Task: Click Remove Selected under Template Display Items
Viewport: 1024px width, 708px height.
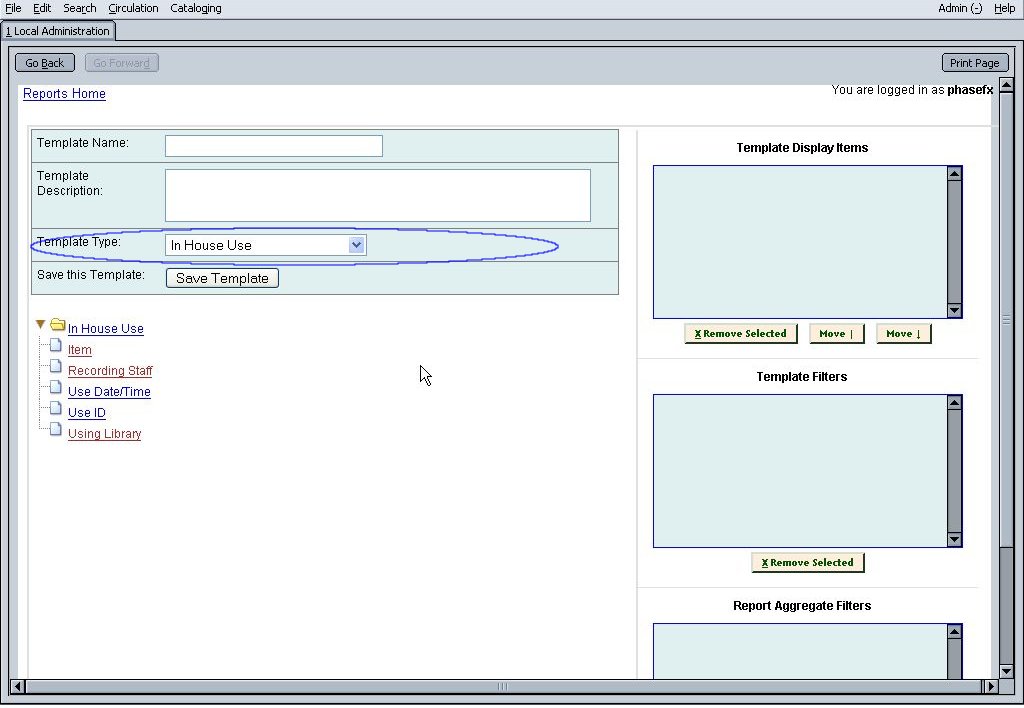Action: 741,334
